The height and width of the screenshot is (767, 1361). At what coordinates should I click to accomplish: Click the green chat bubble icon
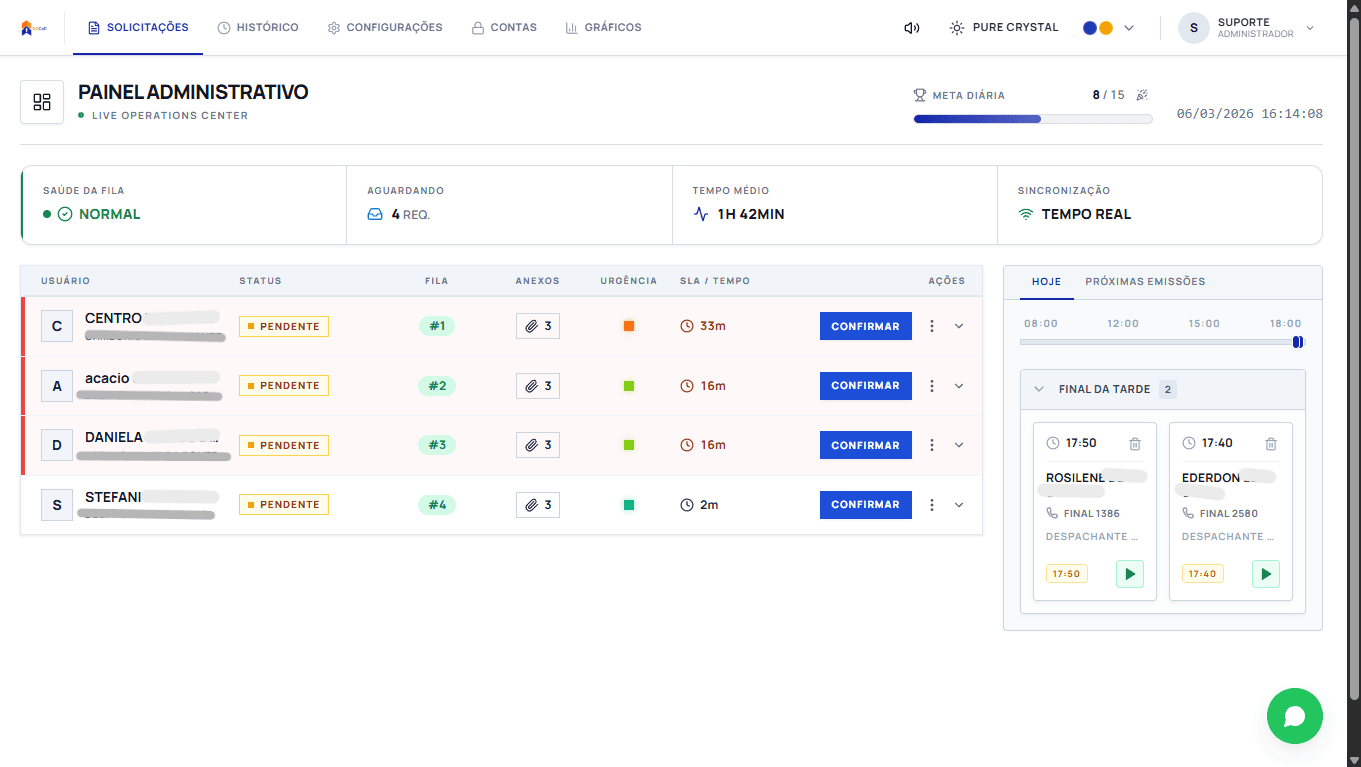coord(1294,715)
